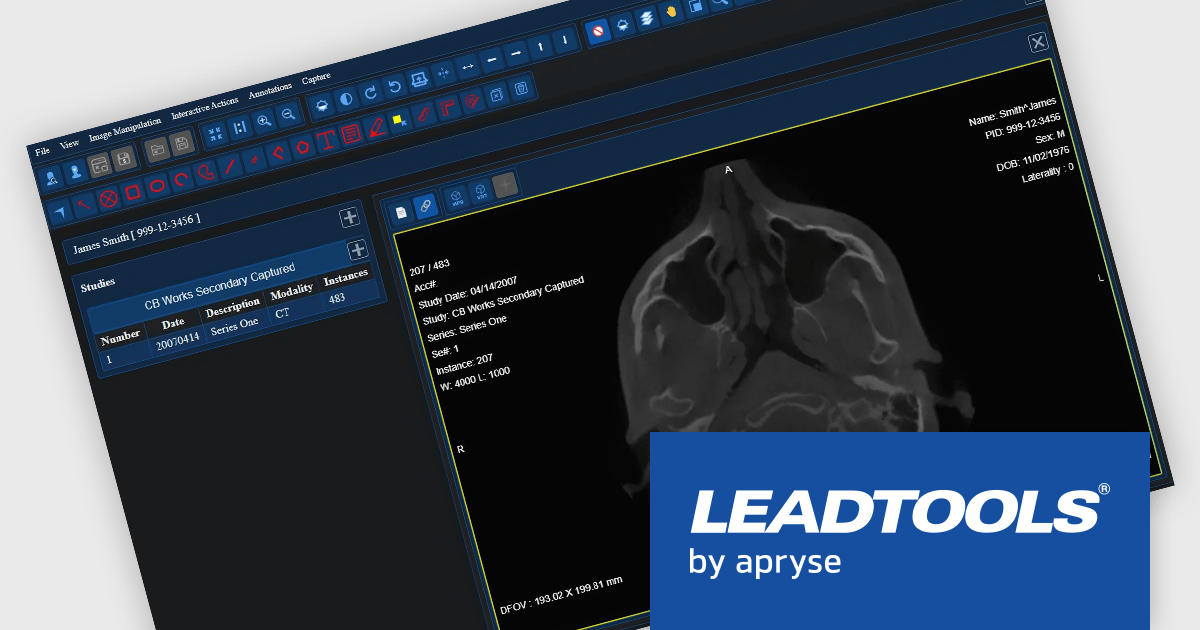
Task: Select the CB Works Secondary Captured study header
Action: click(220, 287)
